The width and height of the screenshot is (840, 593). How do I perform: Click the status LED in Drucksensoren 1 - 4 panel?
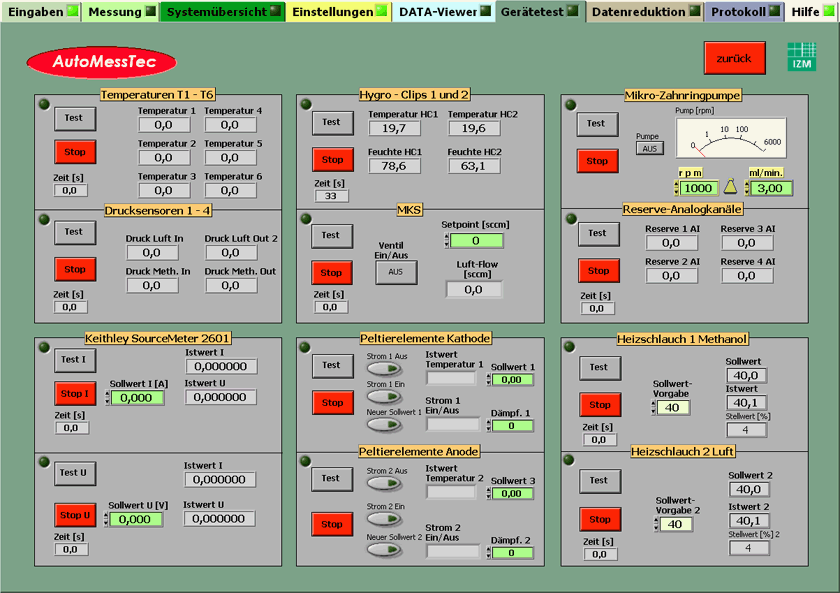(x=44, y=219)
